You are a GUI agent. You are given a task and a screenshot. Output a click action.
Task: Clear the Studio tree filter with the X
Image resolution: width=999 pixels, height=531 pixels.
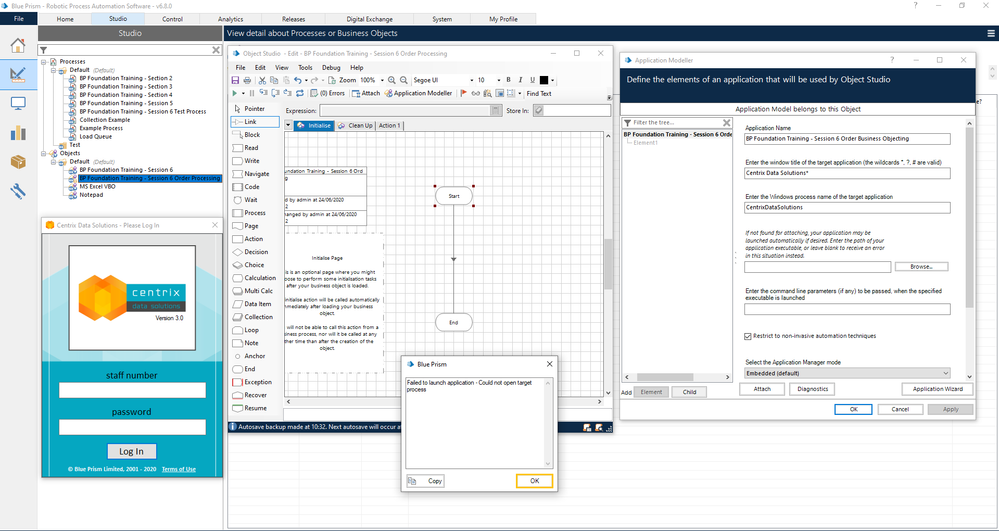tap(215, 50)
